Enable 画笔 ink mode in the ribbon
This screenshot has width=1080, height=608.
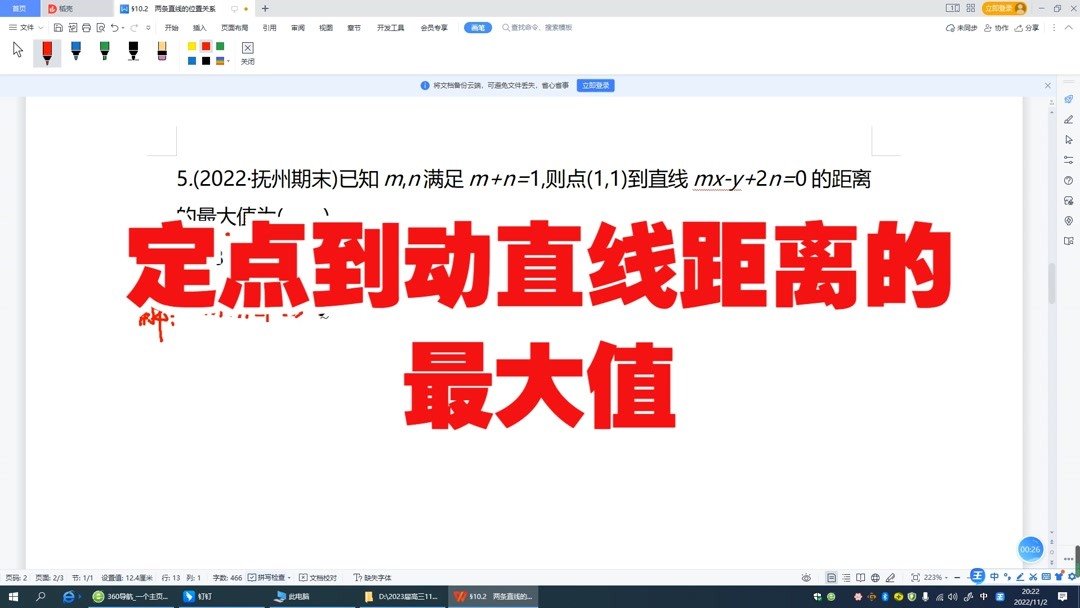click(x=477, y=28)
